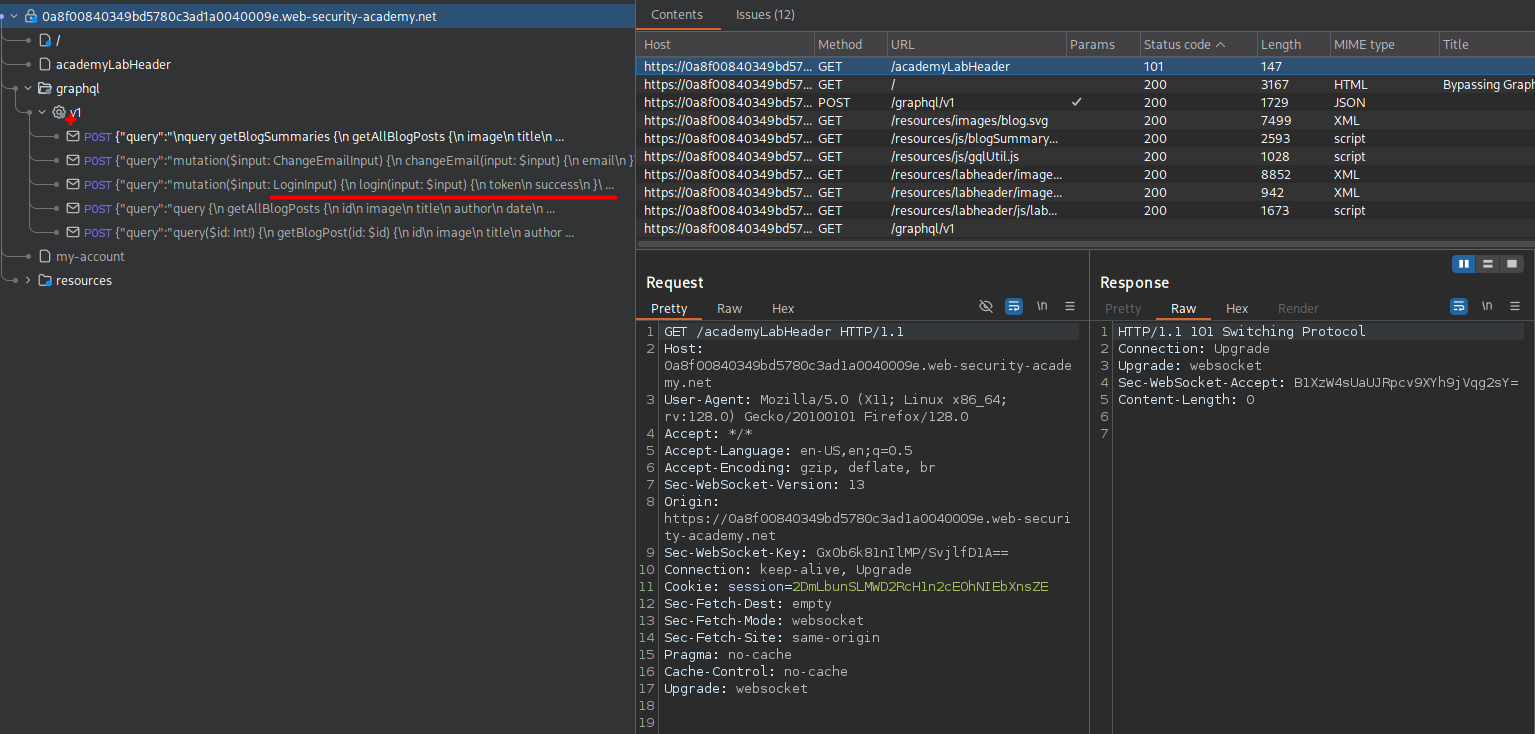Select the combined tabbed layout icon
Viewport: 1535px width, 734px height.
click(1512, 264)
